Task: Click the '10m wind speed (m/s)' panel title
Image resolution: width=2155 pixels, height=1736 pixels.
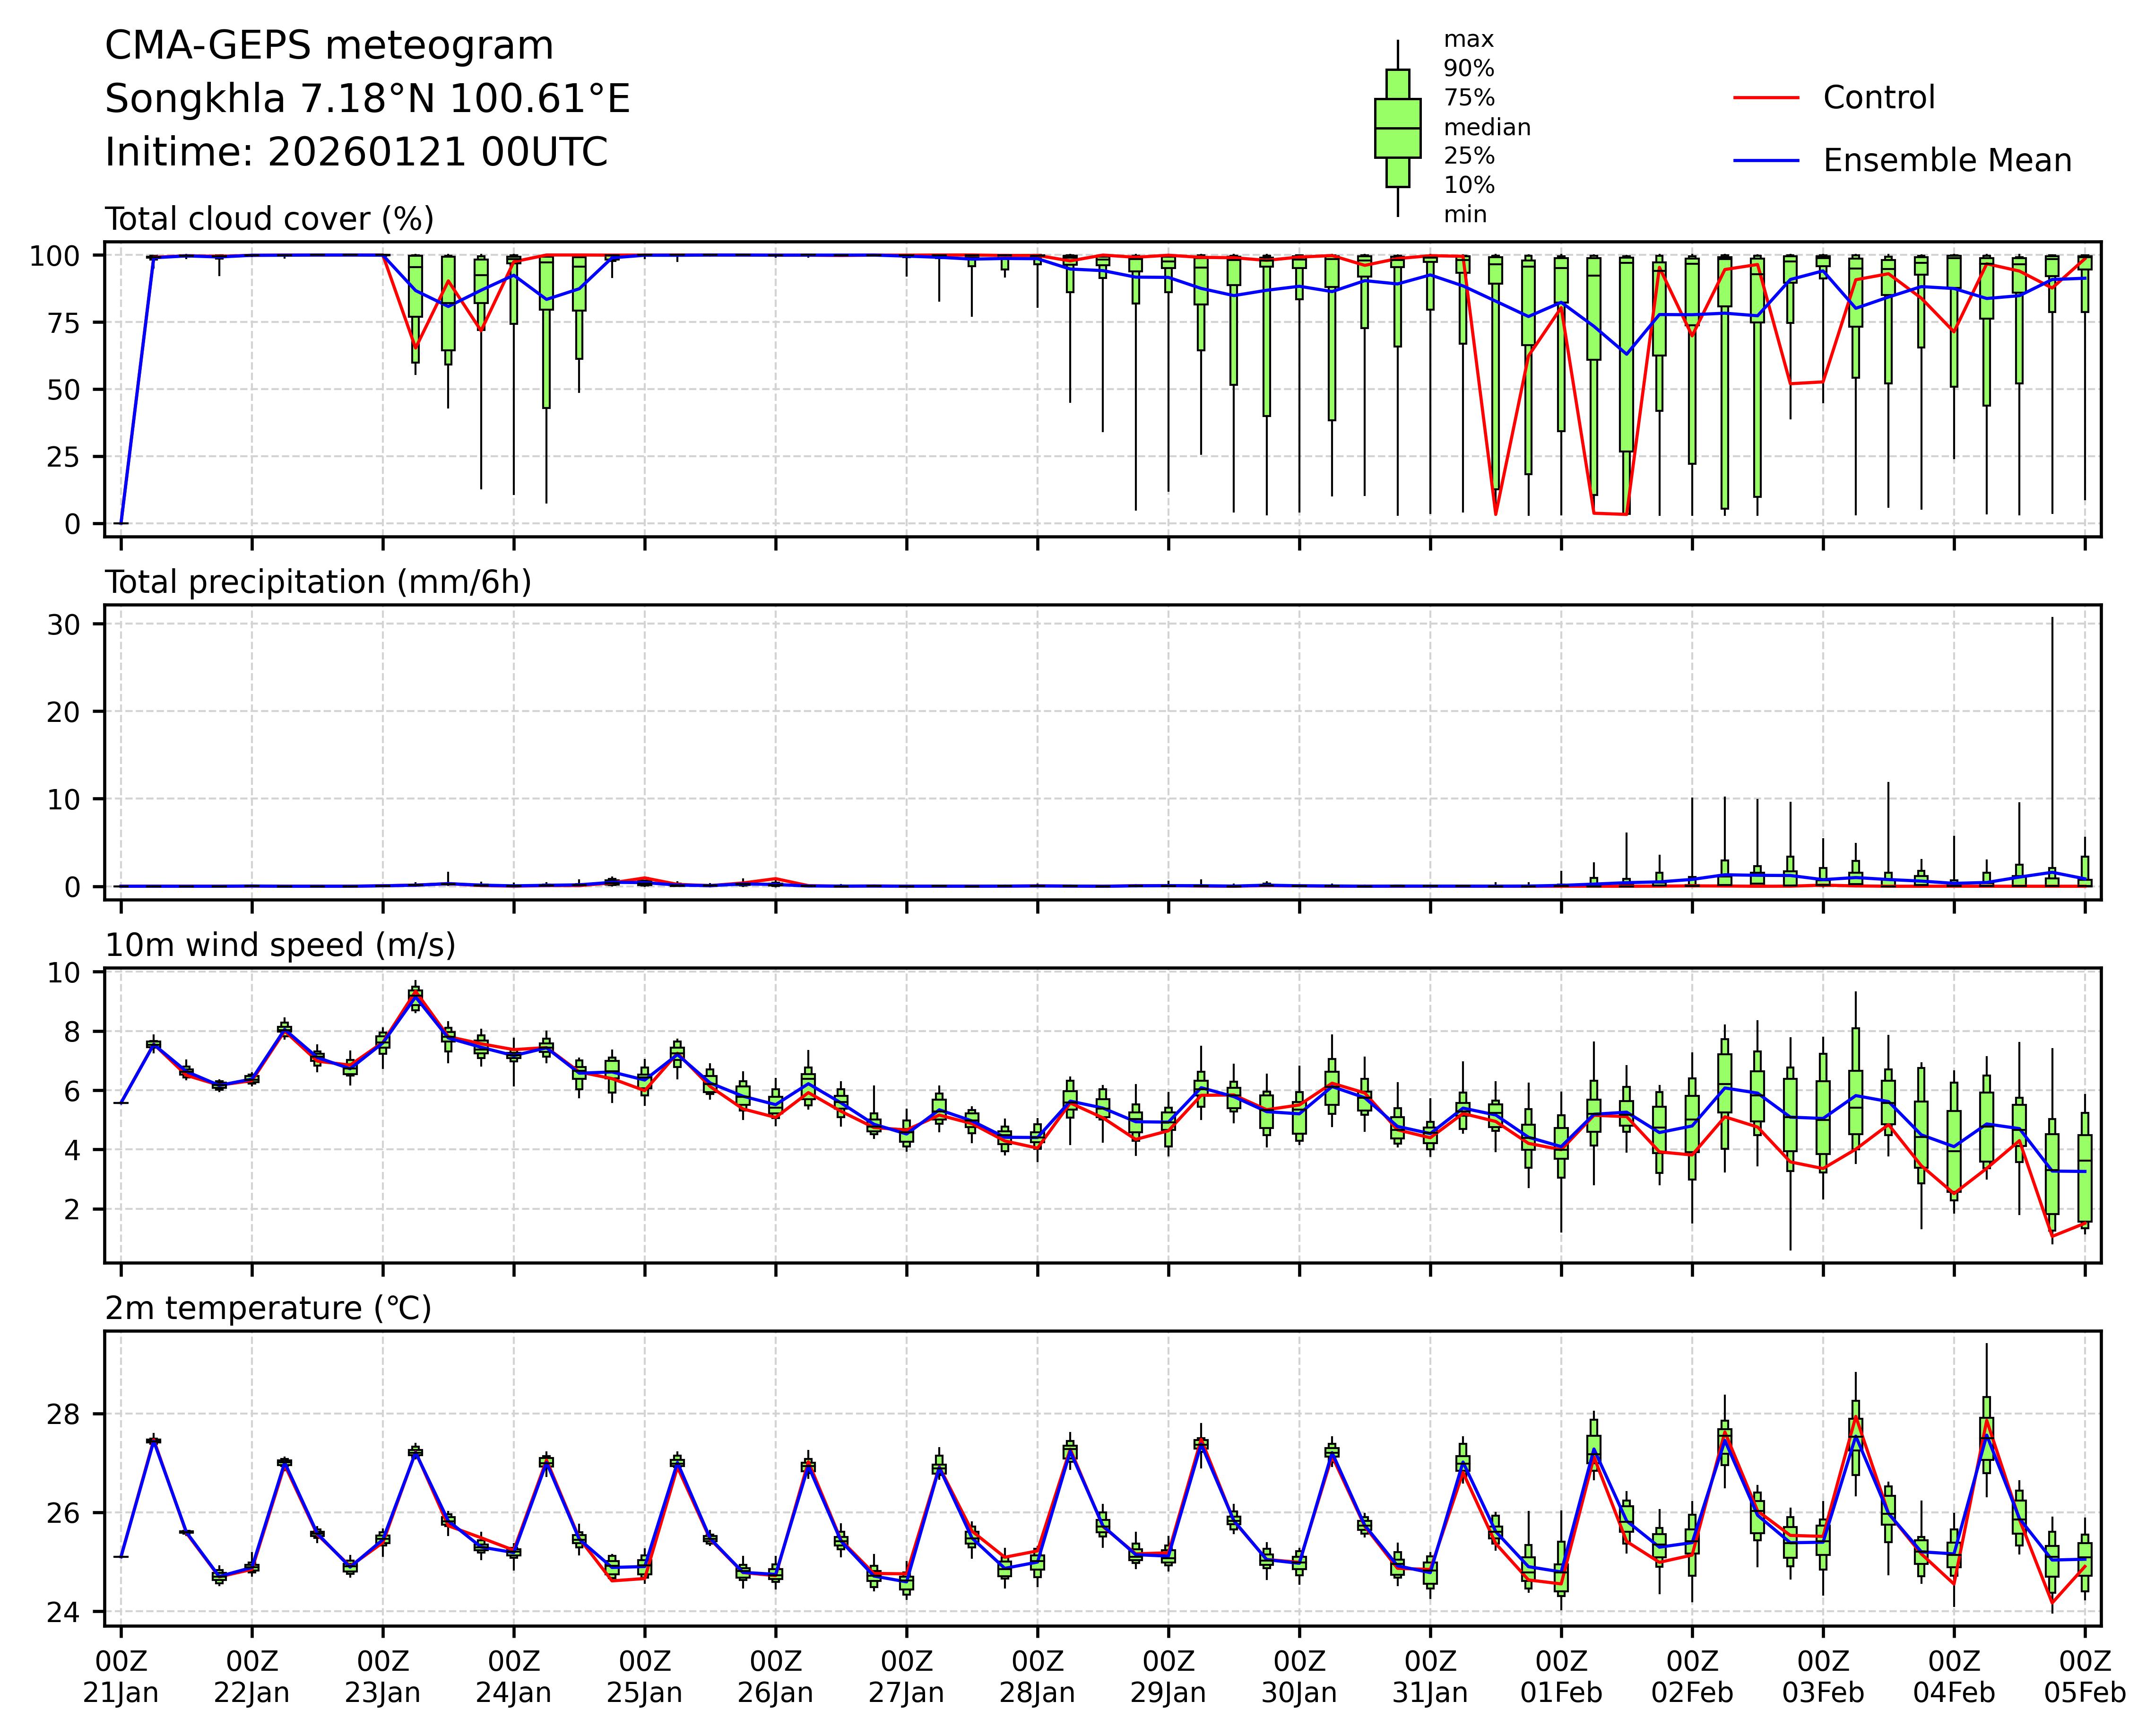Action: click(280, 945)
